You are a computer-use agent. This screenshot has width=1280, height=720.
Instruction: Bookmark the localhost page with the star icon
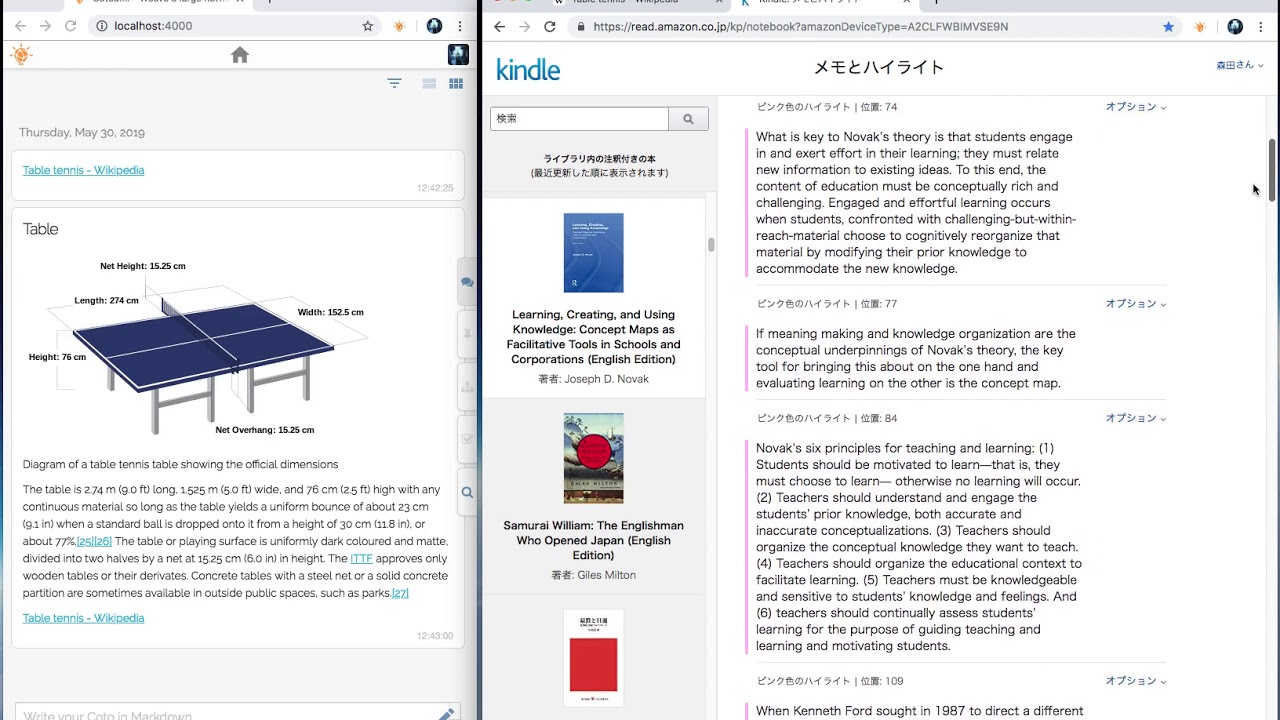(368, 26)
